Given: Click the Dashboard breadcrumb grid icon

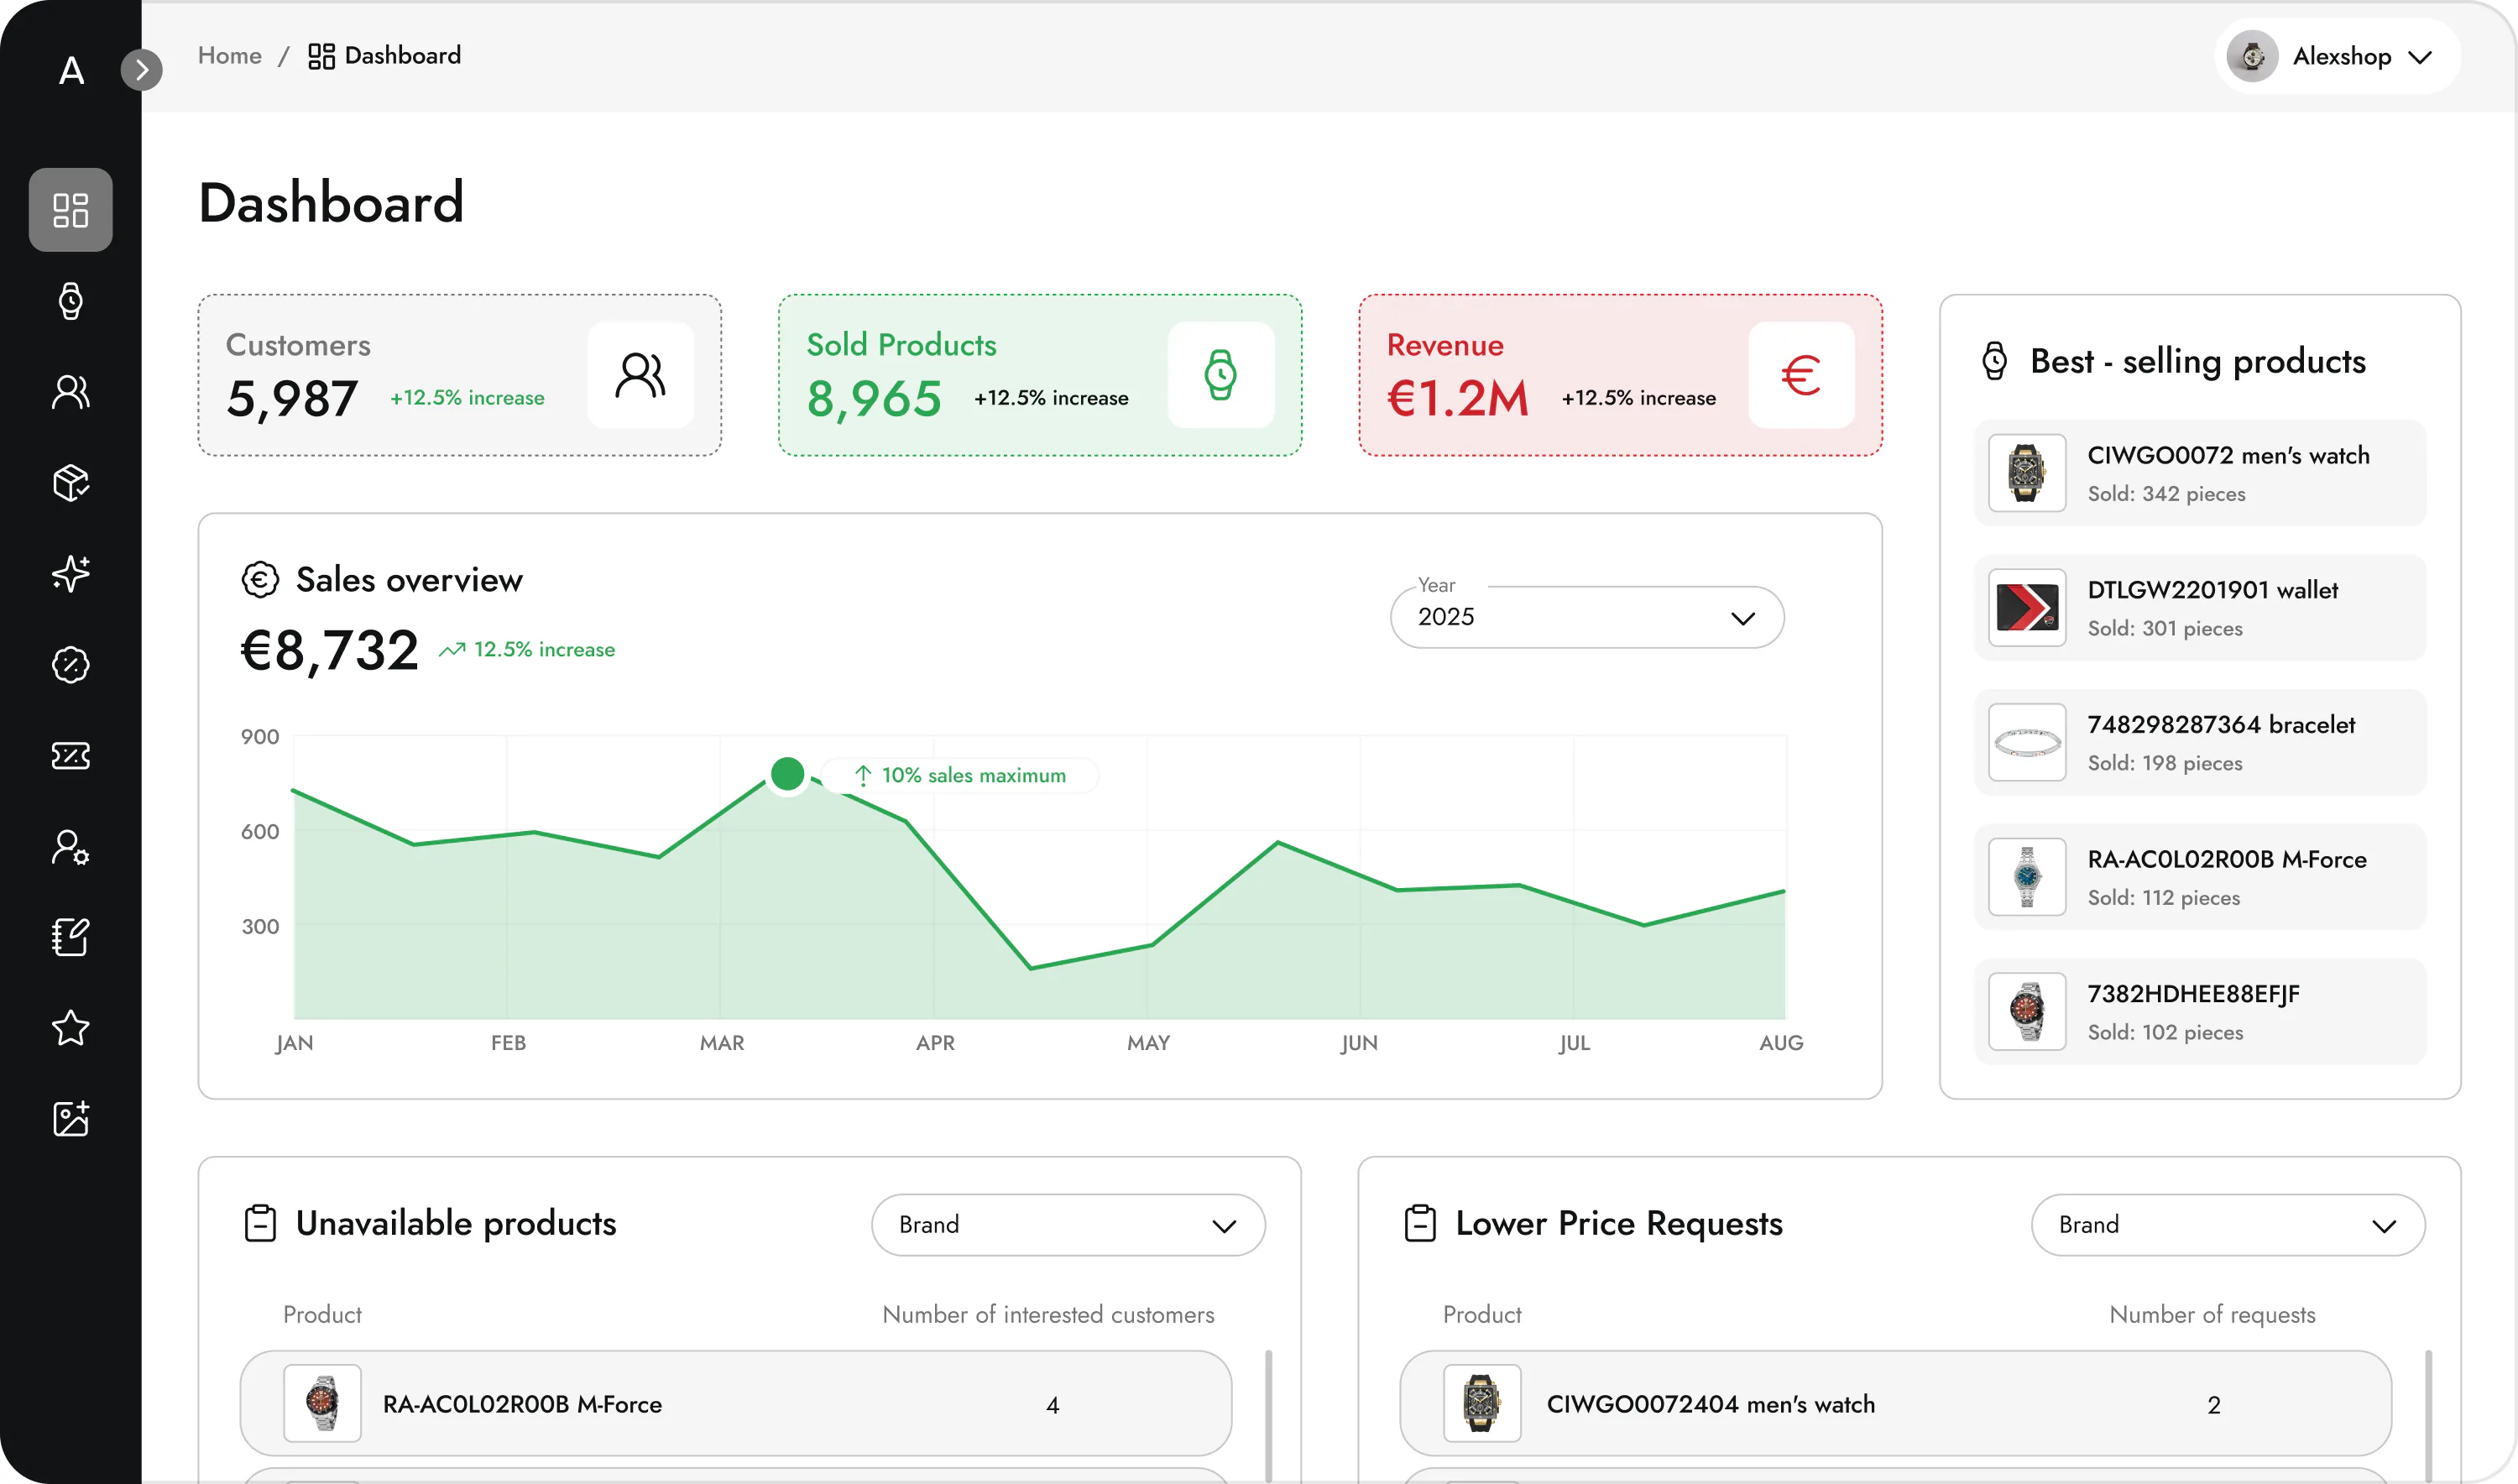Looking at the screenshot, I should coord(321,56).
